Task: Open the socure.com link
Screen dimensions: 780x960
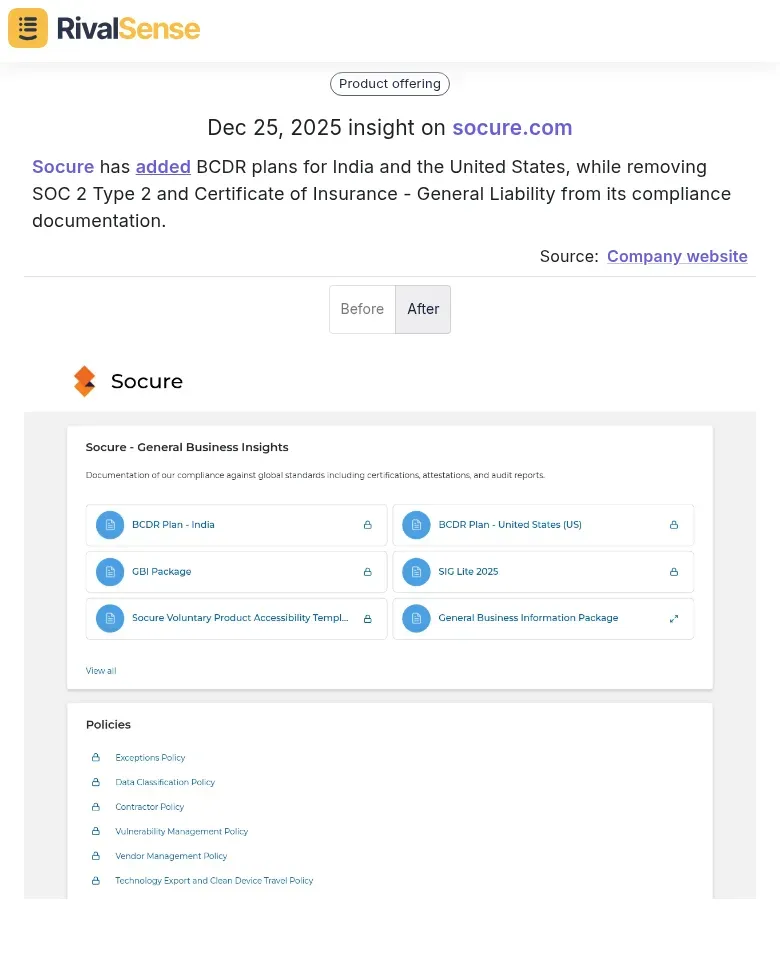Action: [512, 128]
